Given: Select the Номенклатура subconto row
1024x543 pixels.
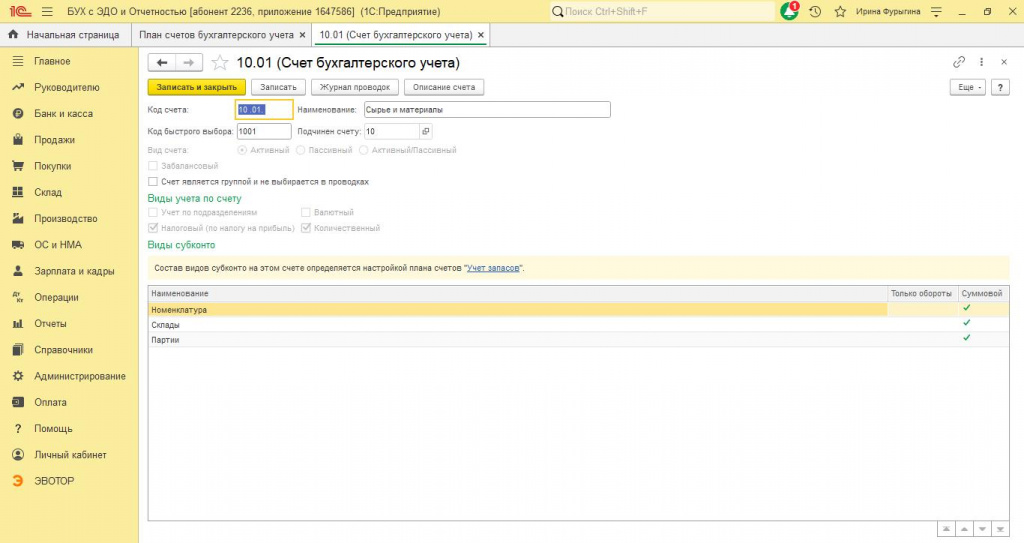Looking at the screenshot, I should 578,310.
